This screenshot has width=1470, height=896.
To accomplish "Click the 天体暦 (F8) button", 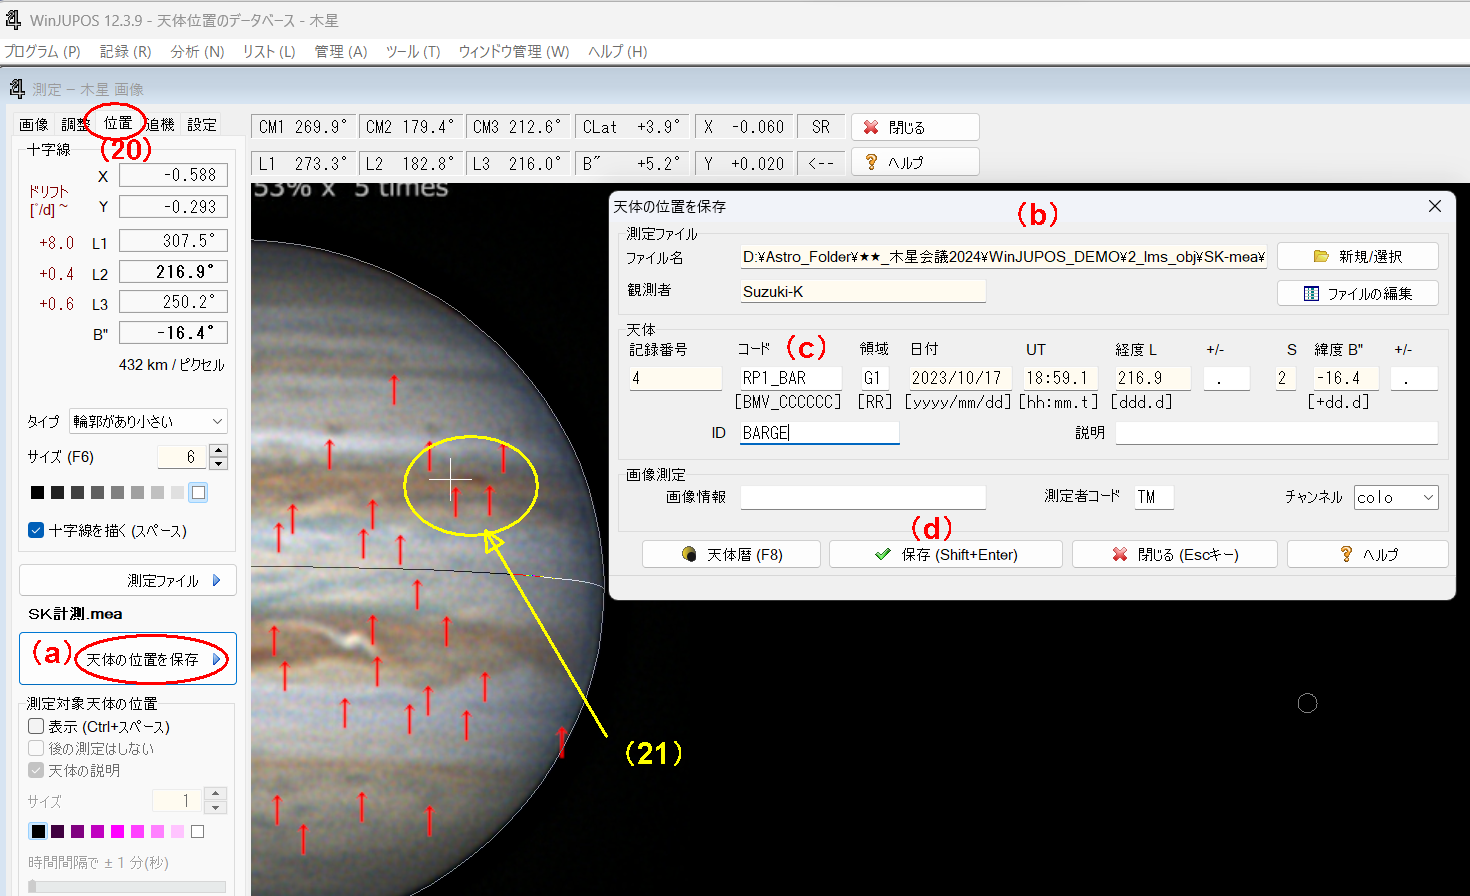I will [x=731, y=554].
